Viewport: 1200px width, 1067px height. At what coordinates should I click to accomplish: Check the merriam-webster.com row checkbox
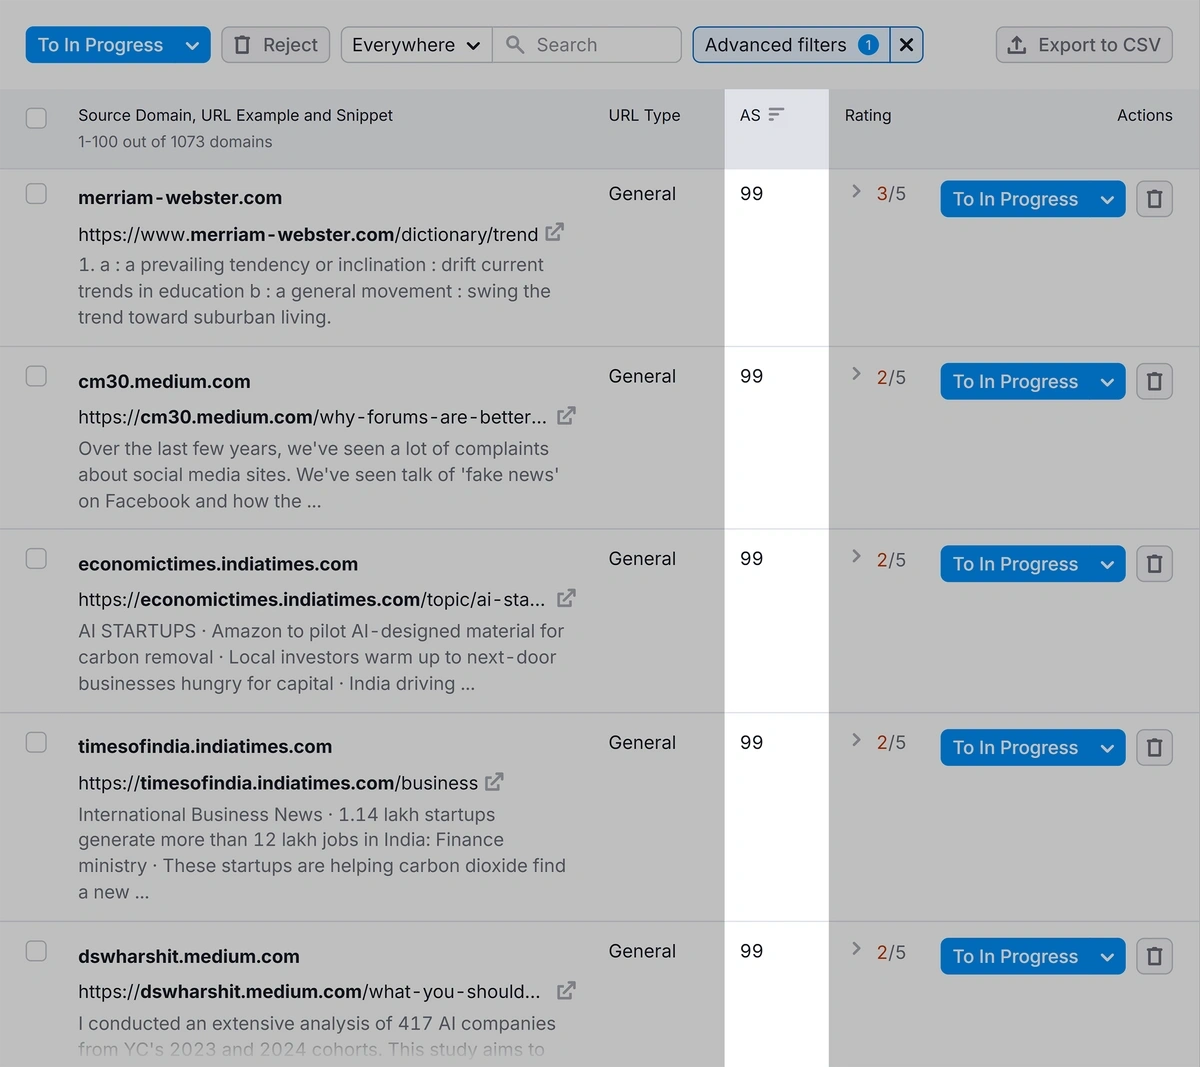pyautogui.click(x=36, y=194)
